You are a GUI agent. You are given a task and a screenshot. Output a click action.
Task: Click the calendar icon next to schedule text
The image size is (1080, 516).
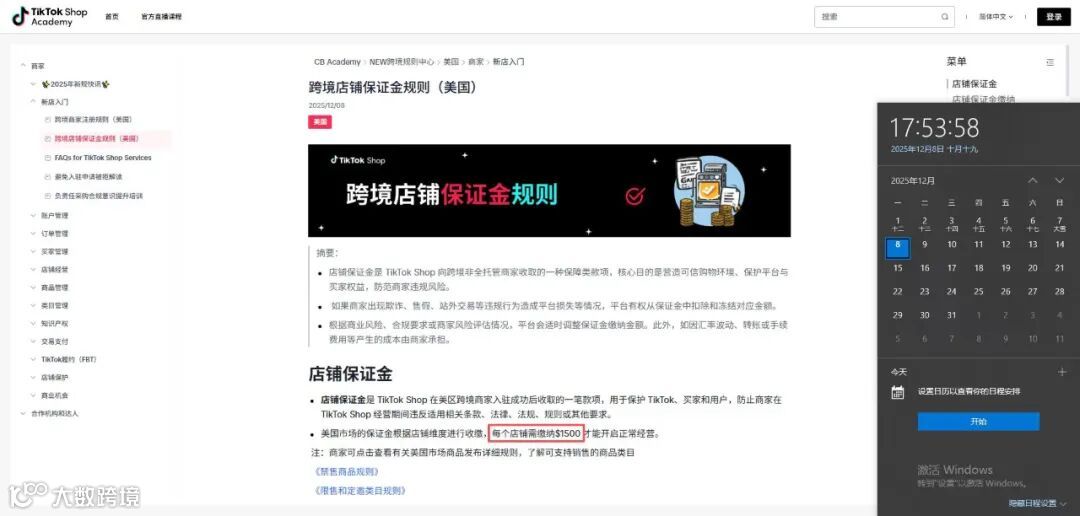[897, 392]
